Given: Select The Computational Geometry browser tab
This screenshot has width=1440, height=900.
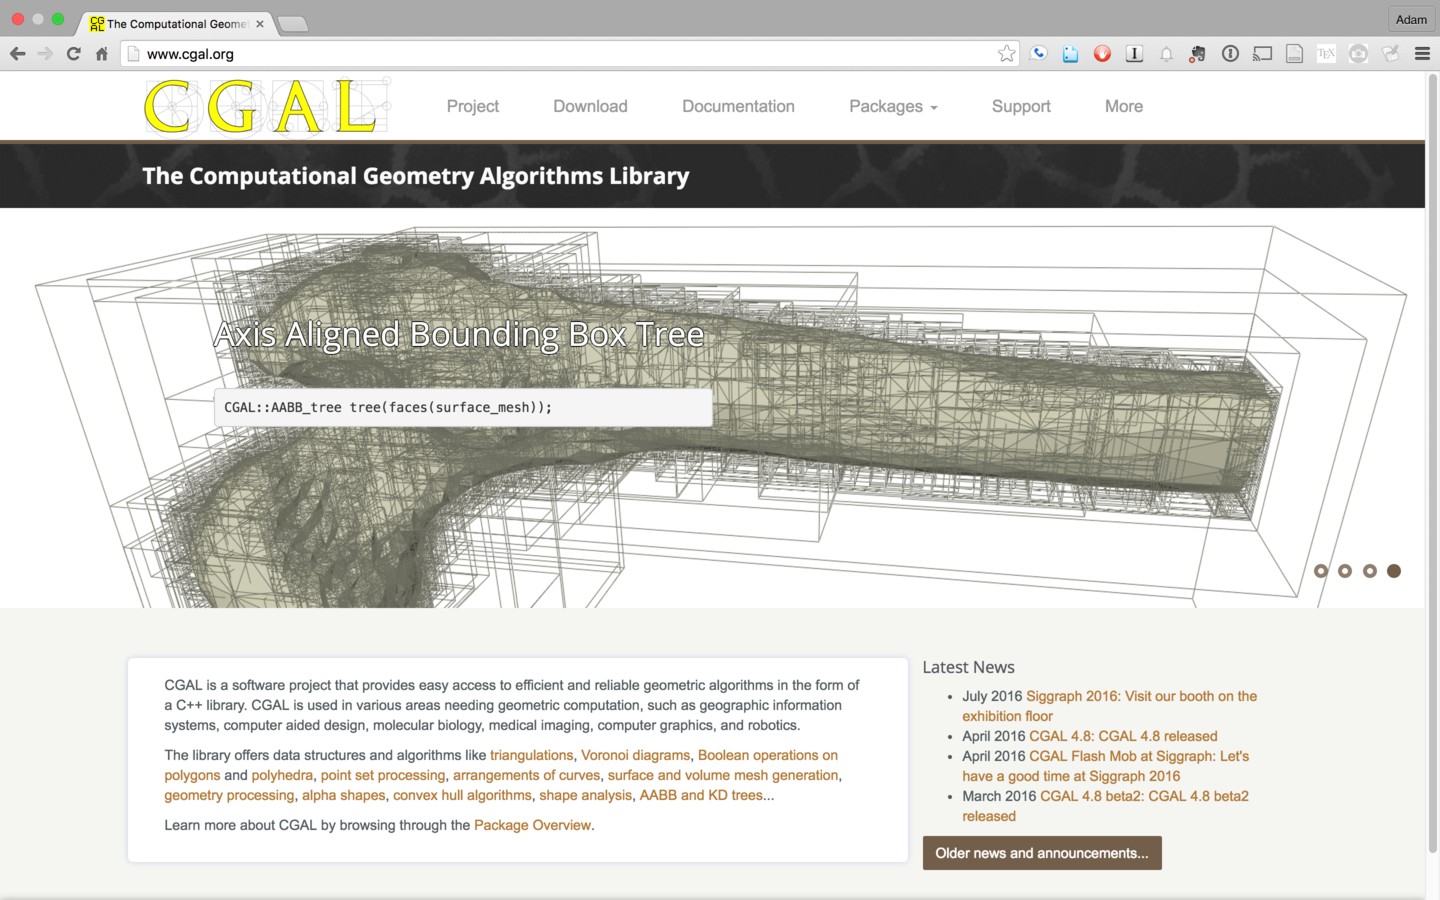Looking at the screenshot, I should click(176, 24).
